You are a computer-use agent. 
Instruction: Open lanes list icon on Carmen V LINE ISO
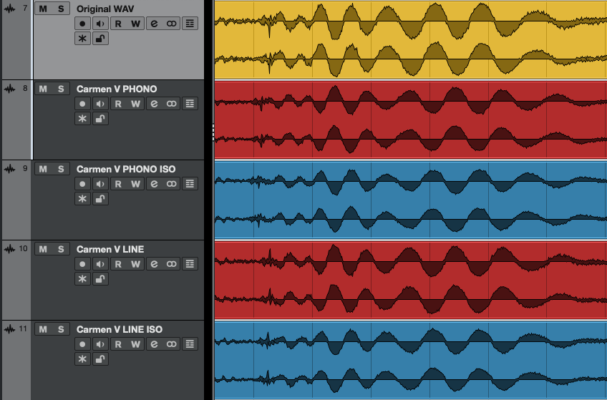pyautogui.click(x=190, y=343)
